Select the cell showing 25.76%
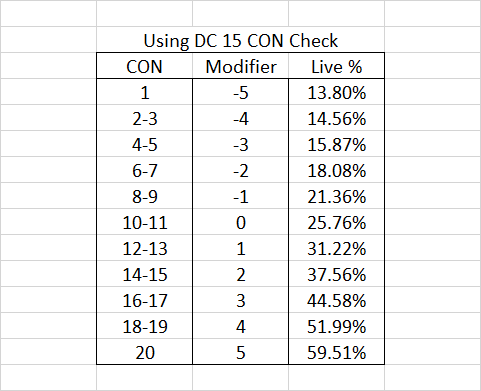Screen dimensions: 481x391 pos(336,222)
